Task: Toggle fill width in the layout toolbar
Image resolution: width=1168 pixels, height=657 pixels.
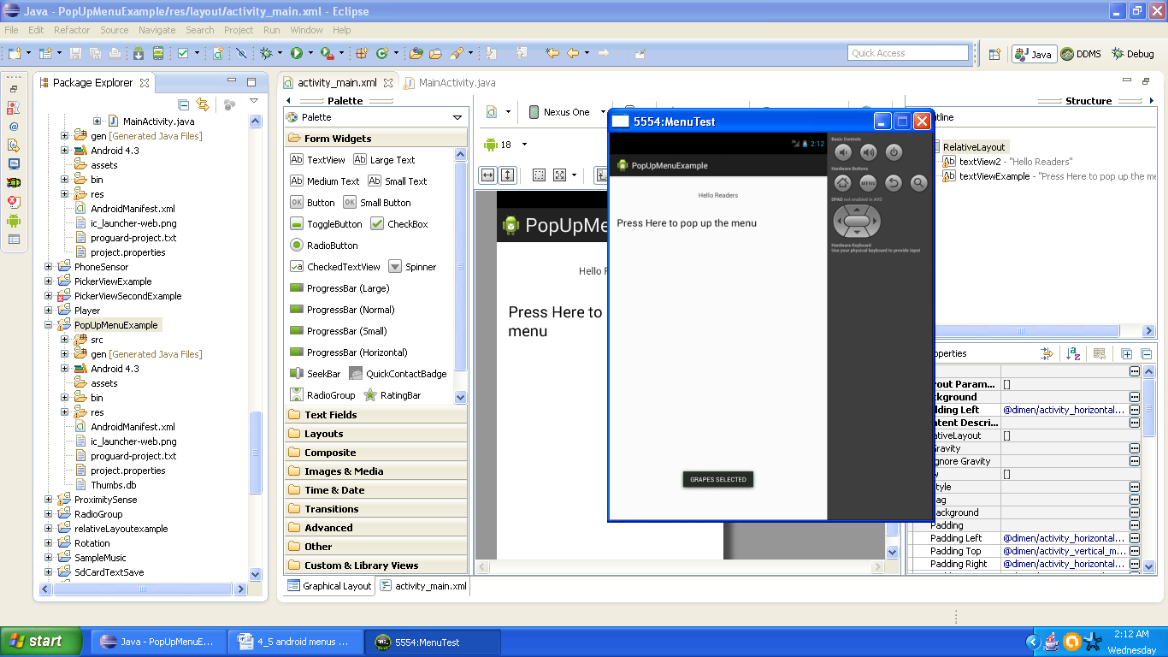Action: point(487,175)
